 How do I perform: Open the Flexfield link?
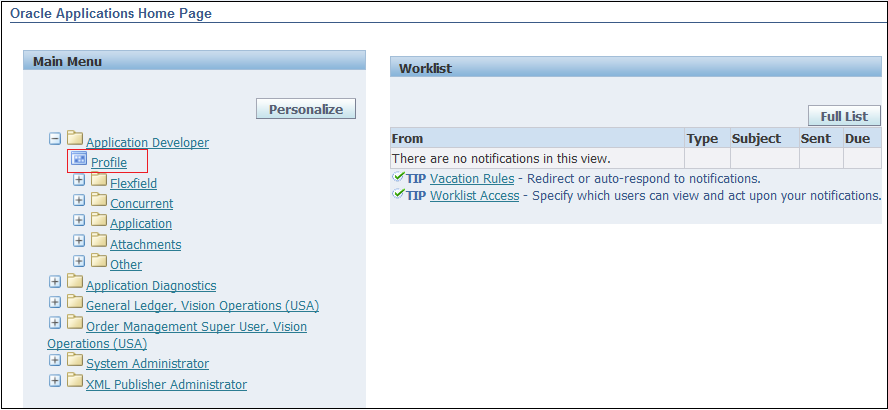[134, 183]
